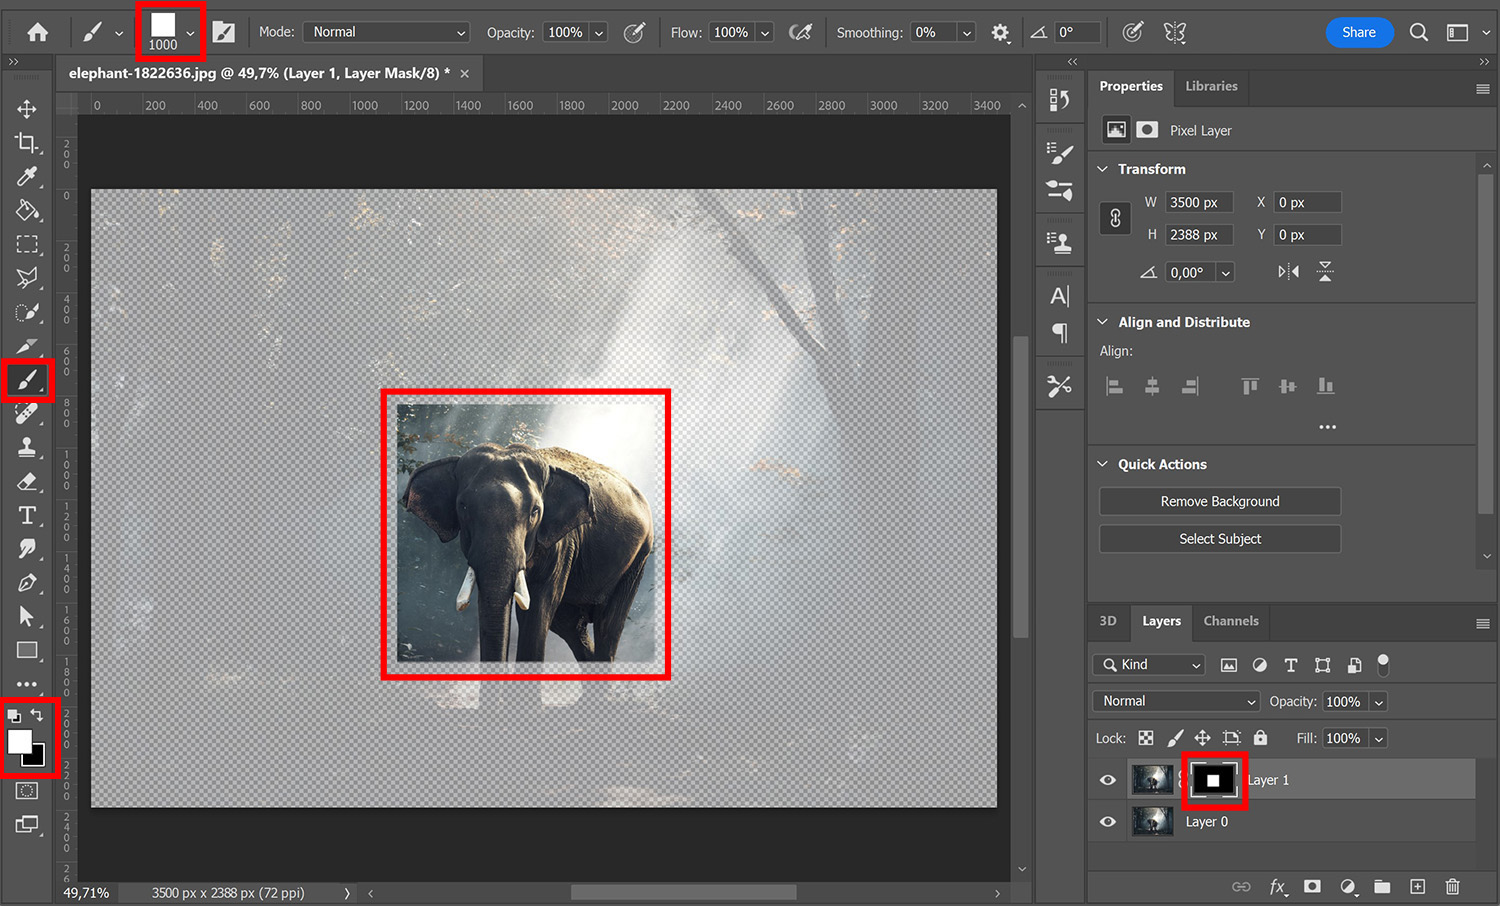Viewport: 1500px width, 906px height.
Task: Switch to the Channels tab
Action: click(x=1230, y=621)
